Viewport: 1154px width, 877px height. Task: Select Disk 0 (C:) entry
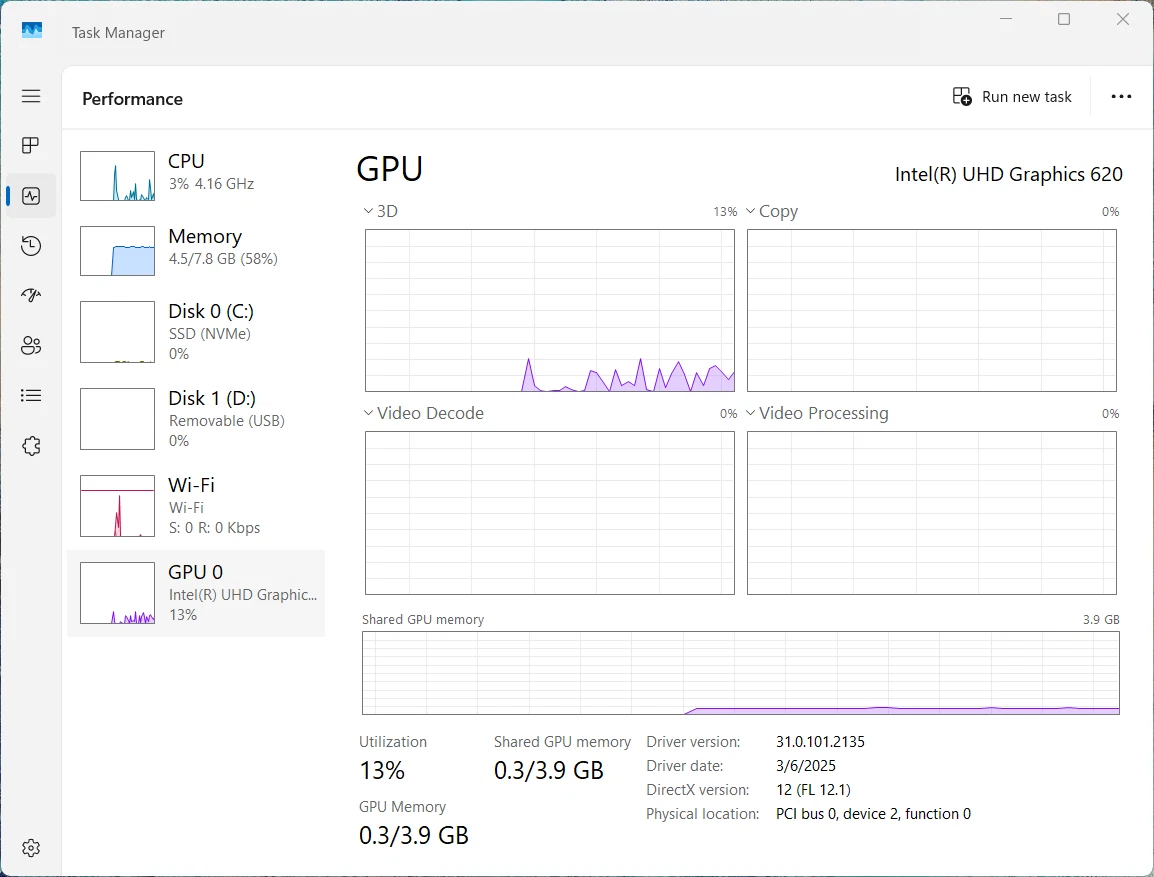(196, 332)
